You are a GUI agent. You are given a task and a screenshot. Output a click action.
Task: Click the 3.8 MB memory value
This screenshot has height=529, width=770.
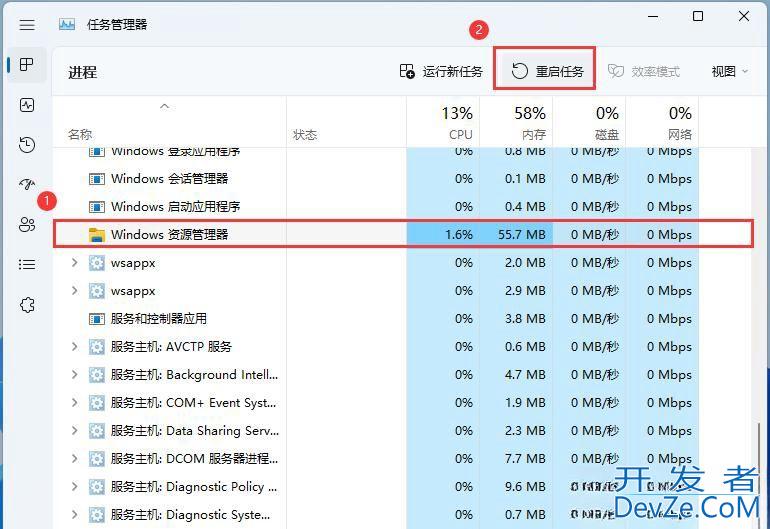[525, 319]
